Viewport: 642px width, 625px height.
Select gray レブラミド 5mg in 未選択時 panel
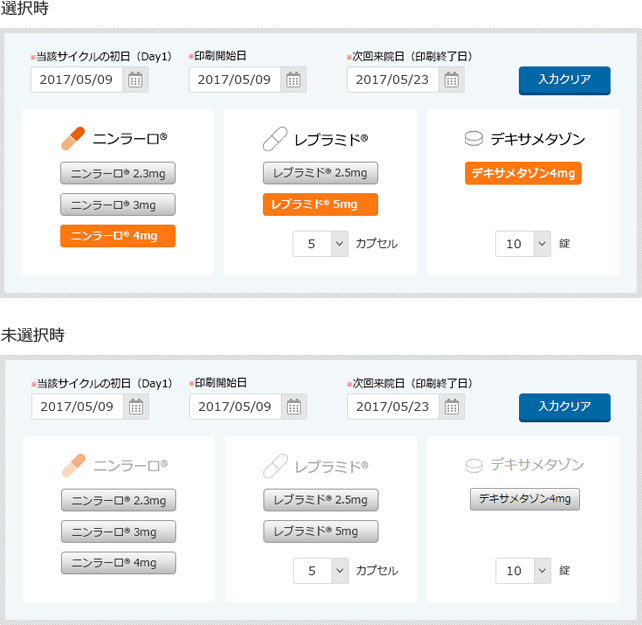(321, 531)
